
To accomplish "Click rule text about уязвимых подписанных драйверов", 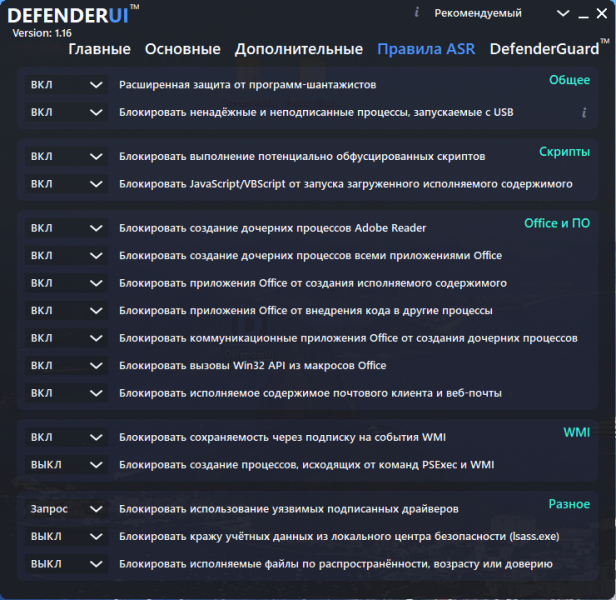I will coord(289,509).
